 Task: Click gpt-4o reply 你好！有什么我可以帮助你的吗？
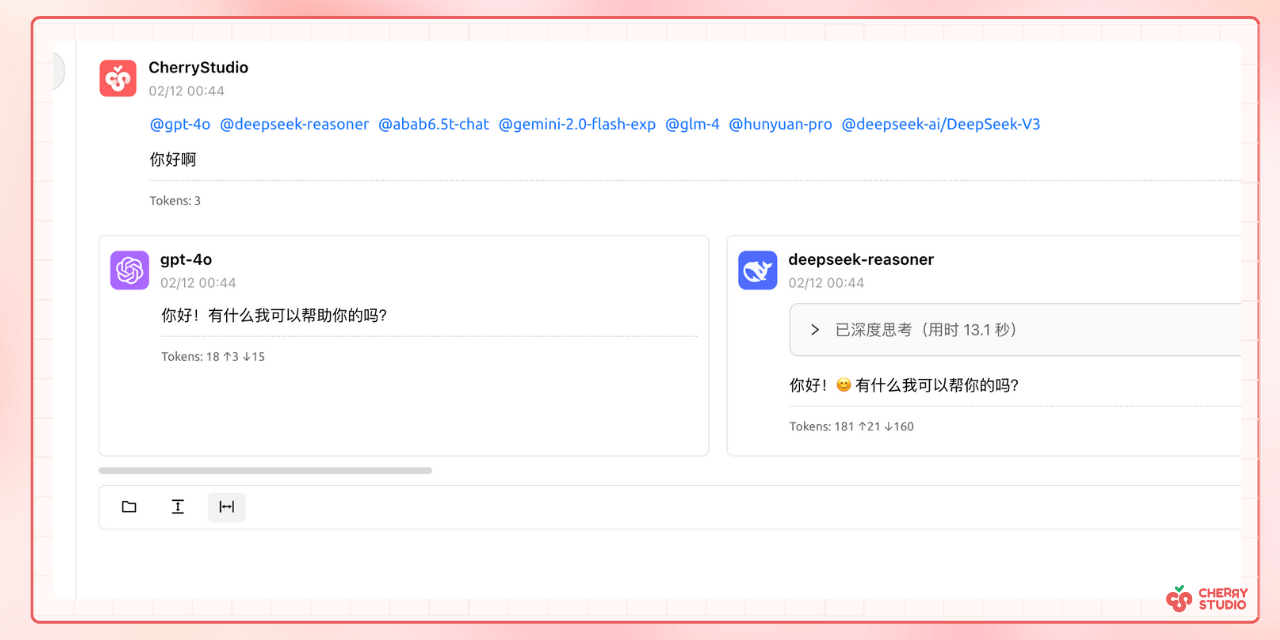(x=274, y=316)
